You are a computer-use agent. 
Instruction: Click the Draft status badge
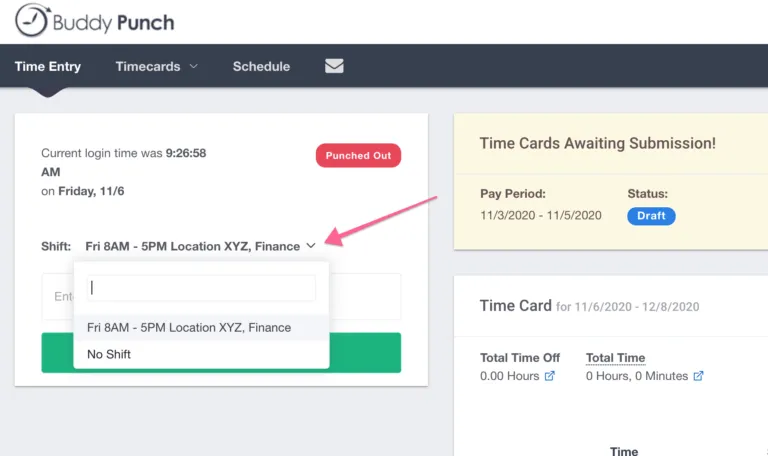651,216
